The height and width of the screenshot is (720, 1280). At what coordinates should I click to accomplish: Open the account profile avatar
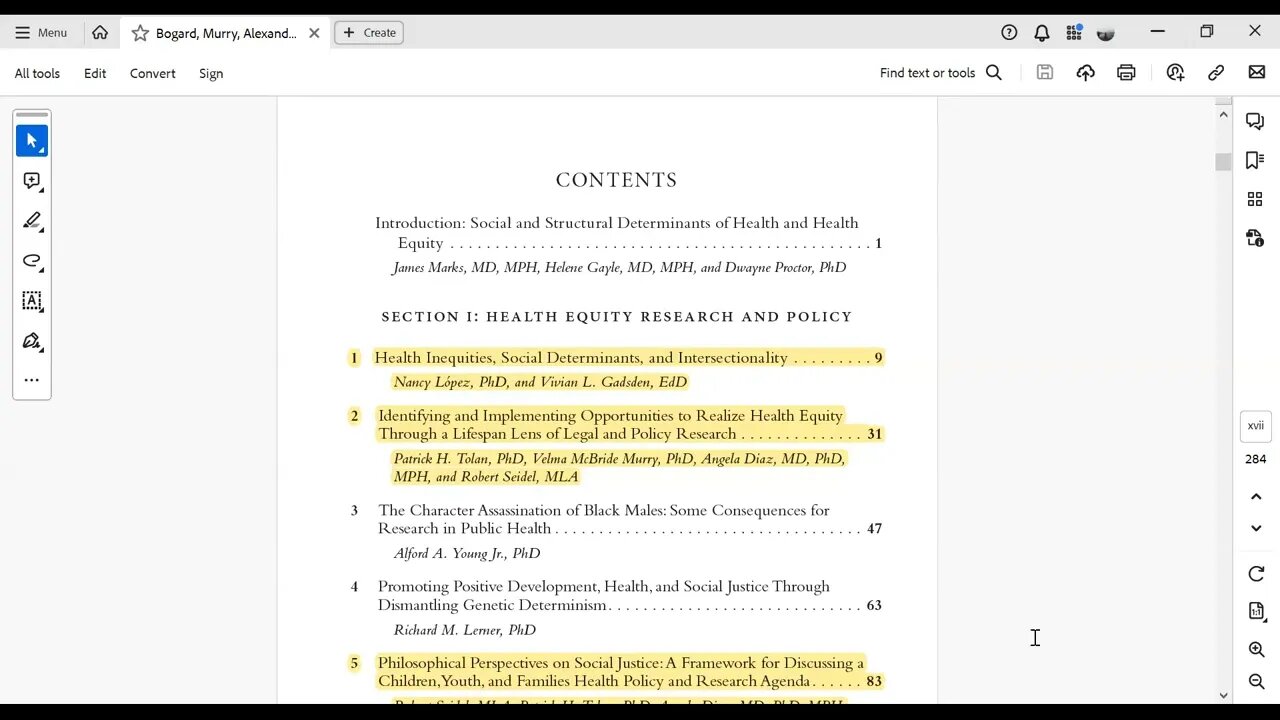pyautogui.click(x=1105, y=33)
